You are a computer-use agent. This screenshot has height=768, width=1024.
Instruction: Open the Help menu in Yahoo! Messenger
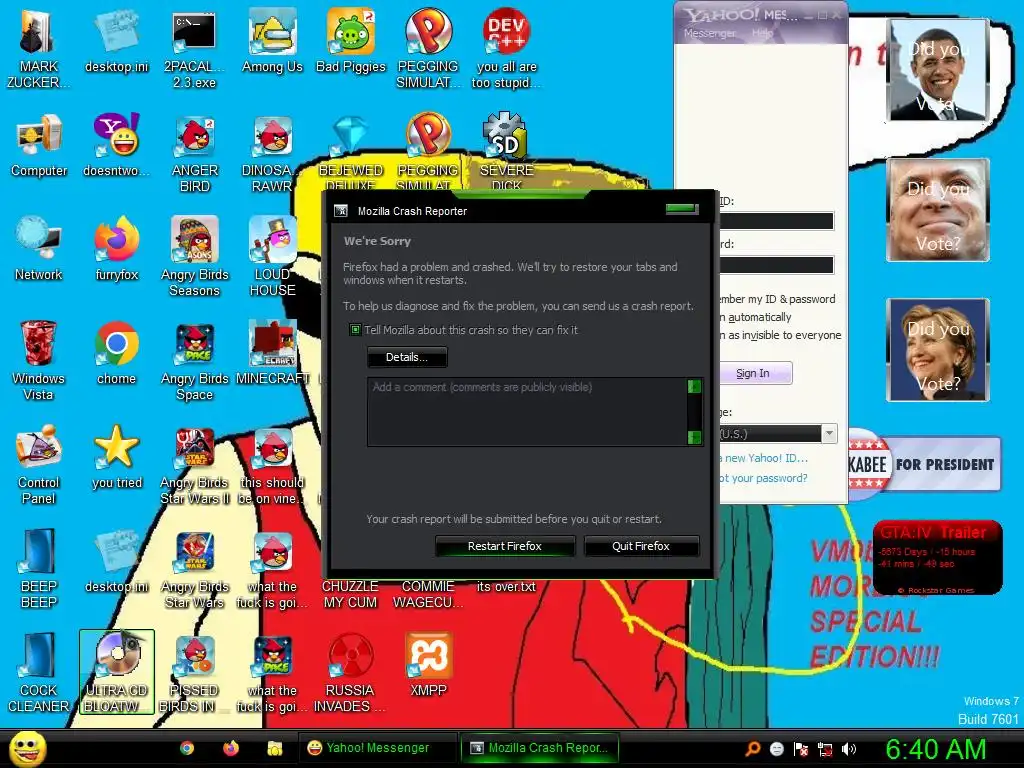point(761,33)
